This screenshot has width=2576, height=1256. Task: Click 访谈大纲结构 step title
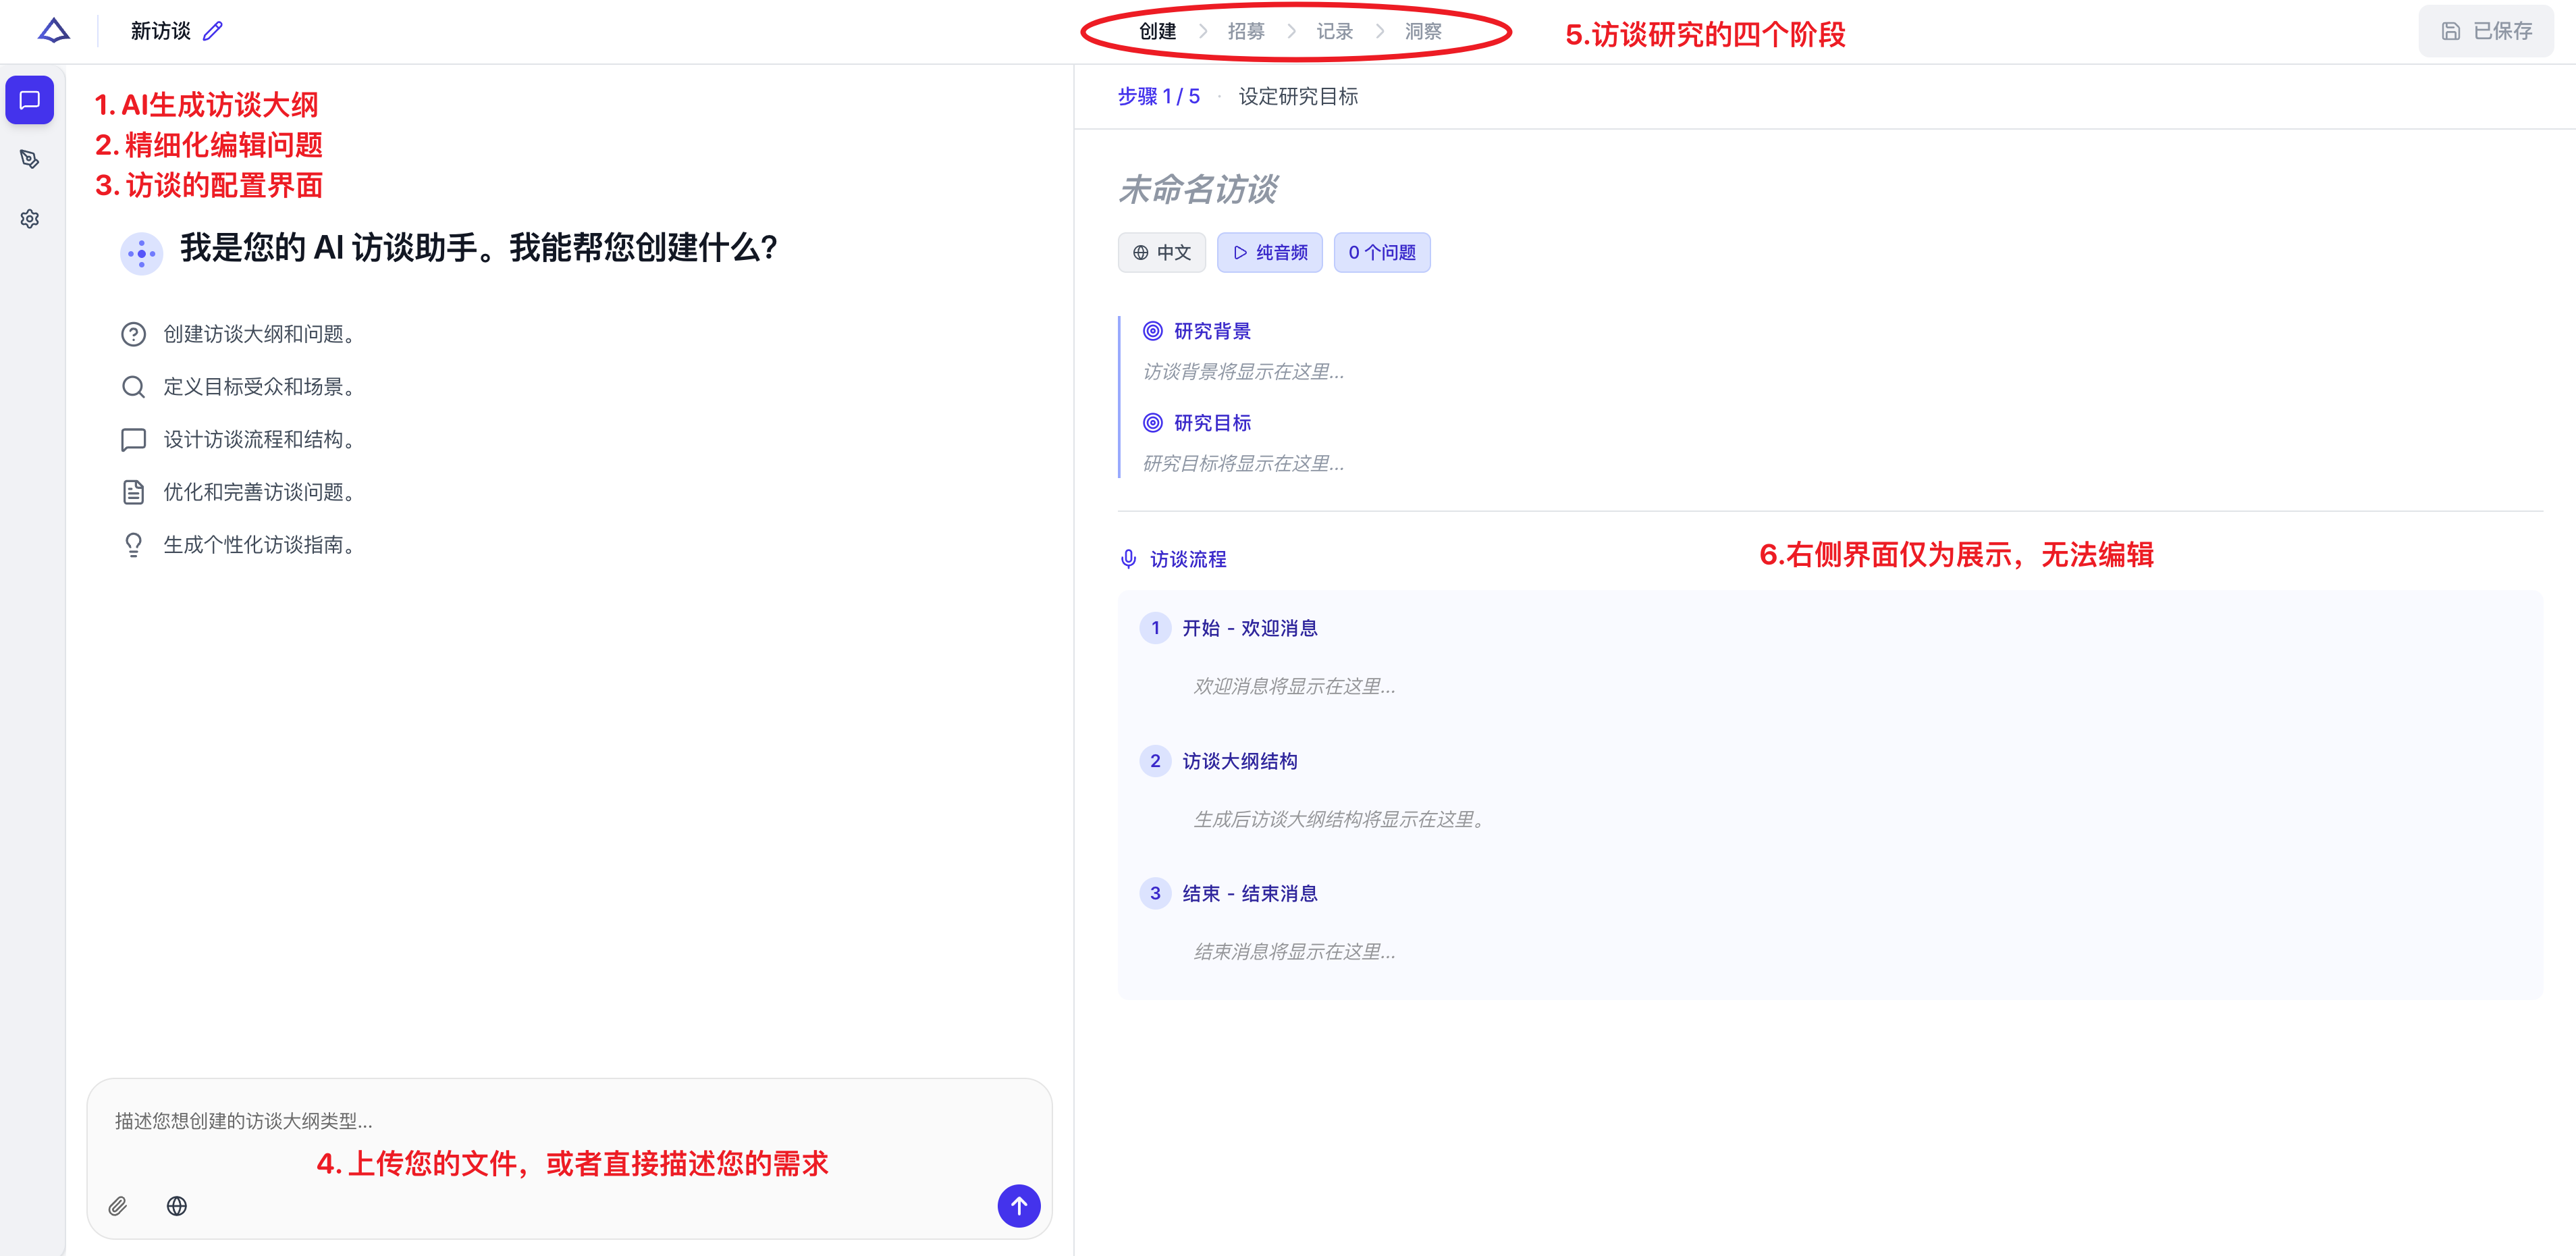click(1240, 761)
